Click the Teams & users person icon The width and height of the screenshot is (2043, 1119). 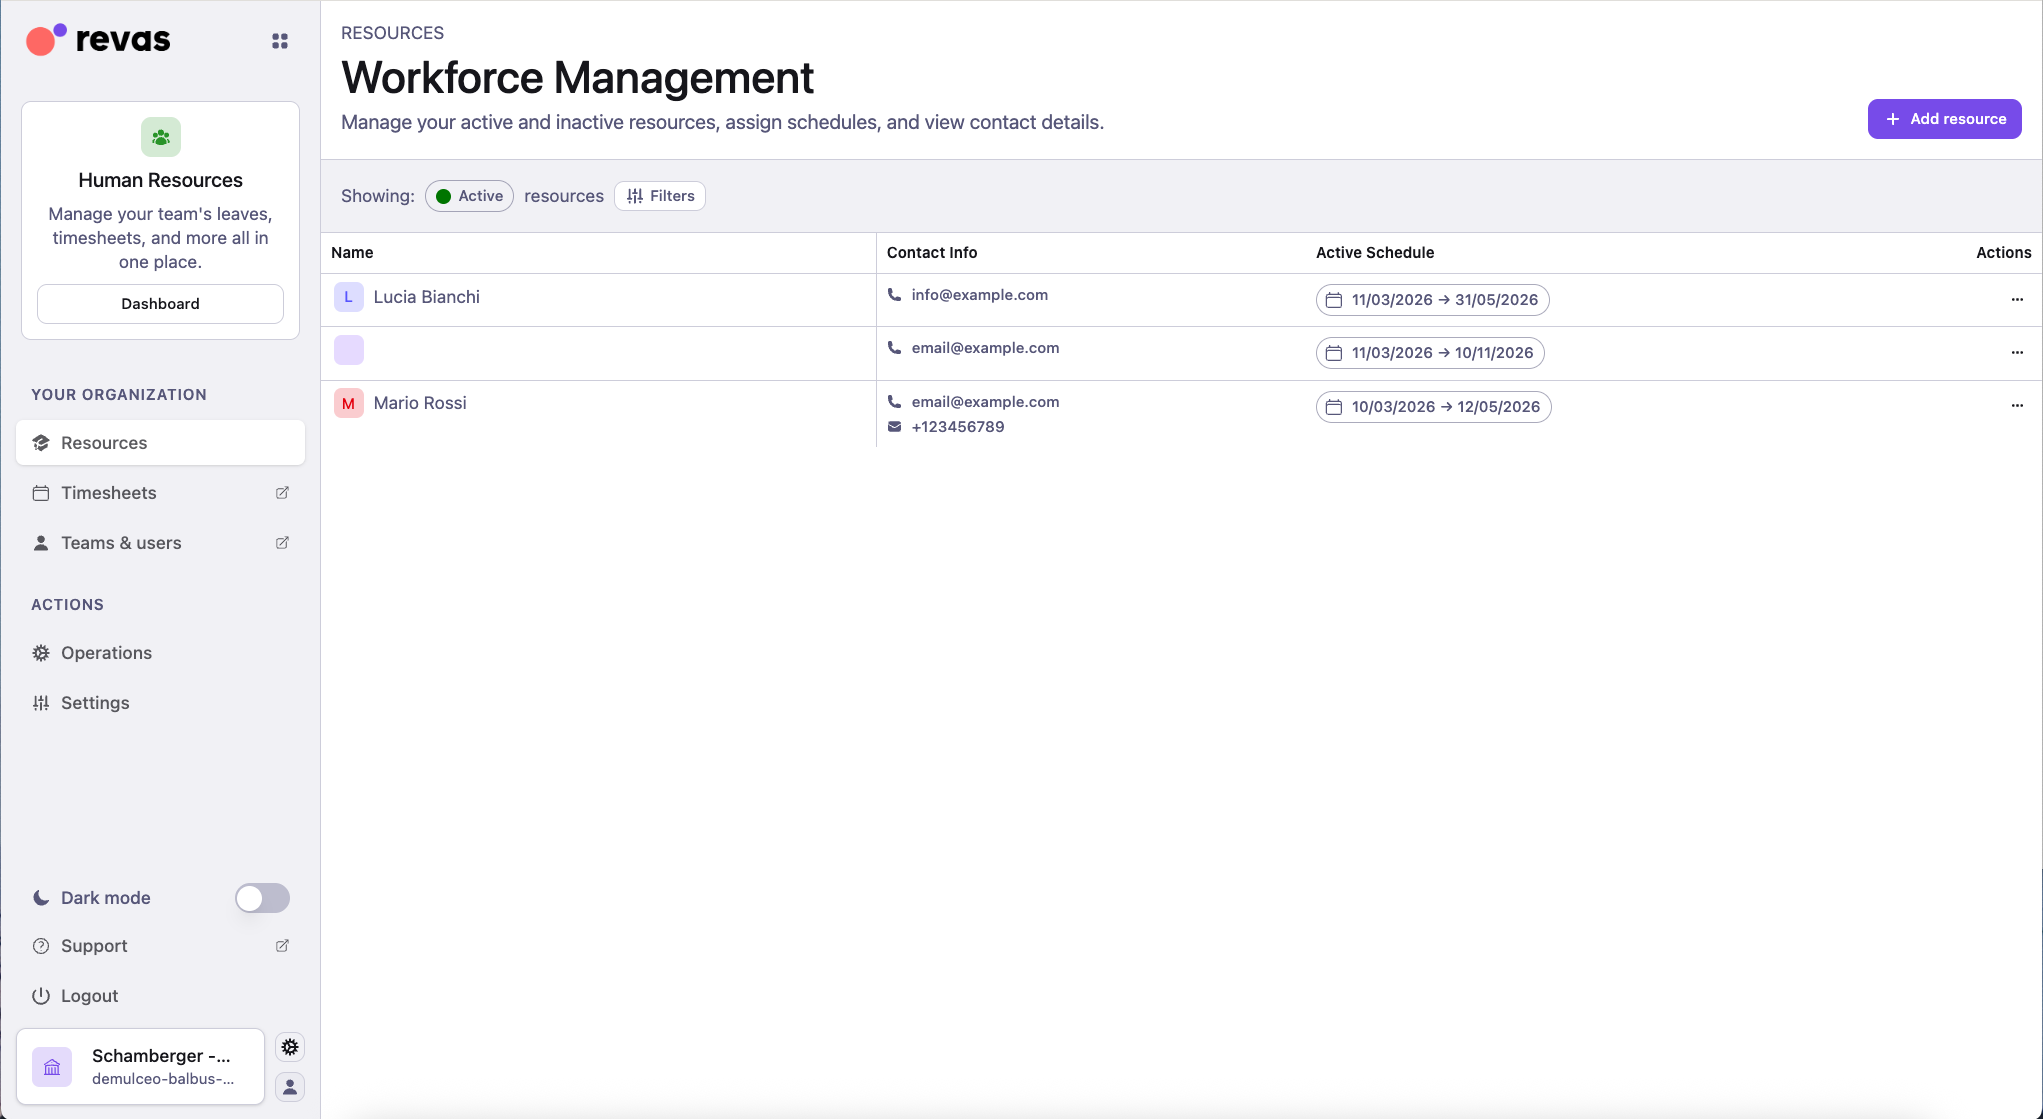coord(41,542)
